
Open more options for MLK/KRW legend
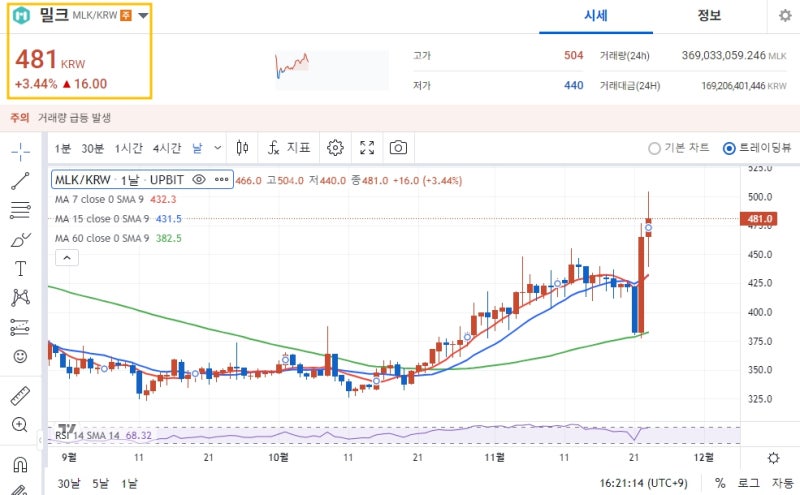(221, 180)
